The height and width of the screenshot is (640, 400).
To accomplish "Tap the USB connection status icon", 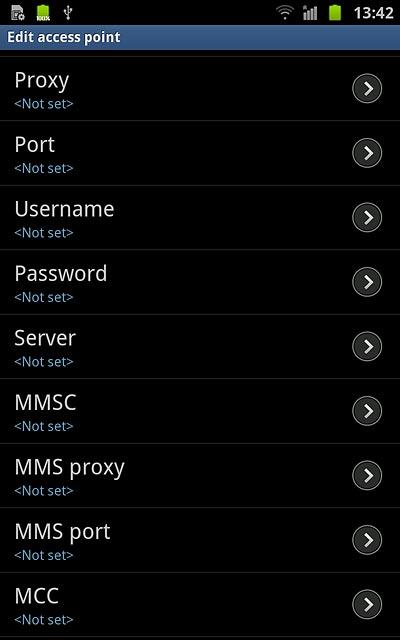I will pos(68,13).
